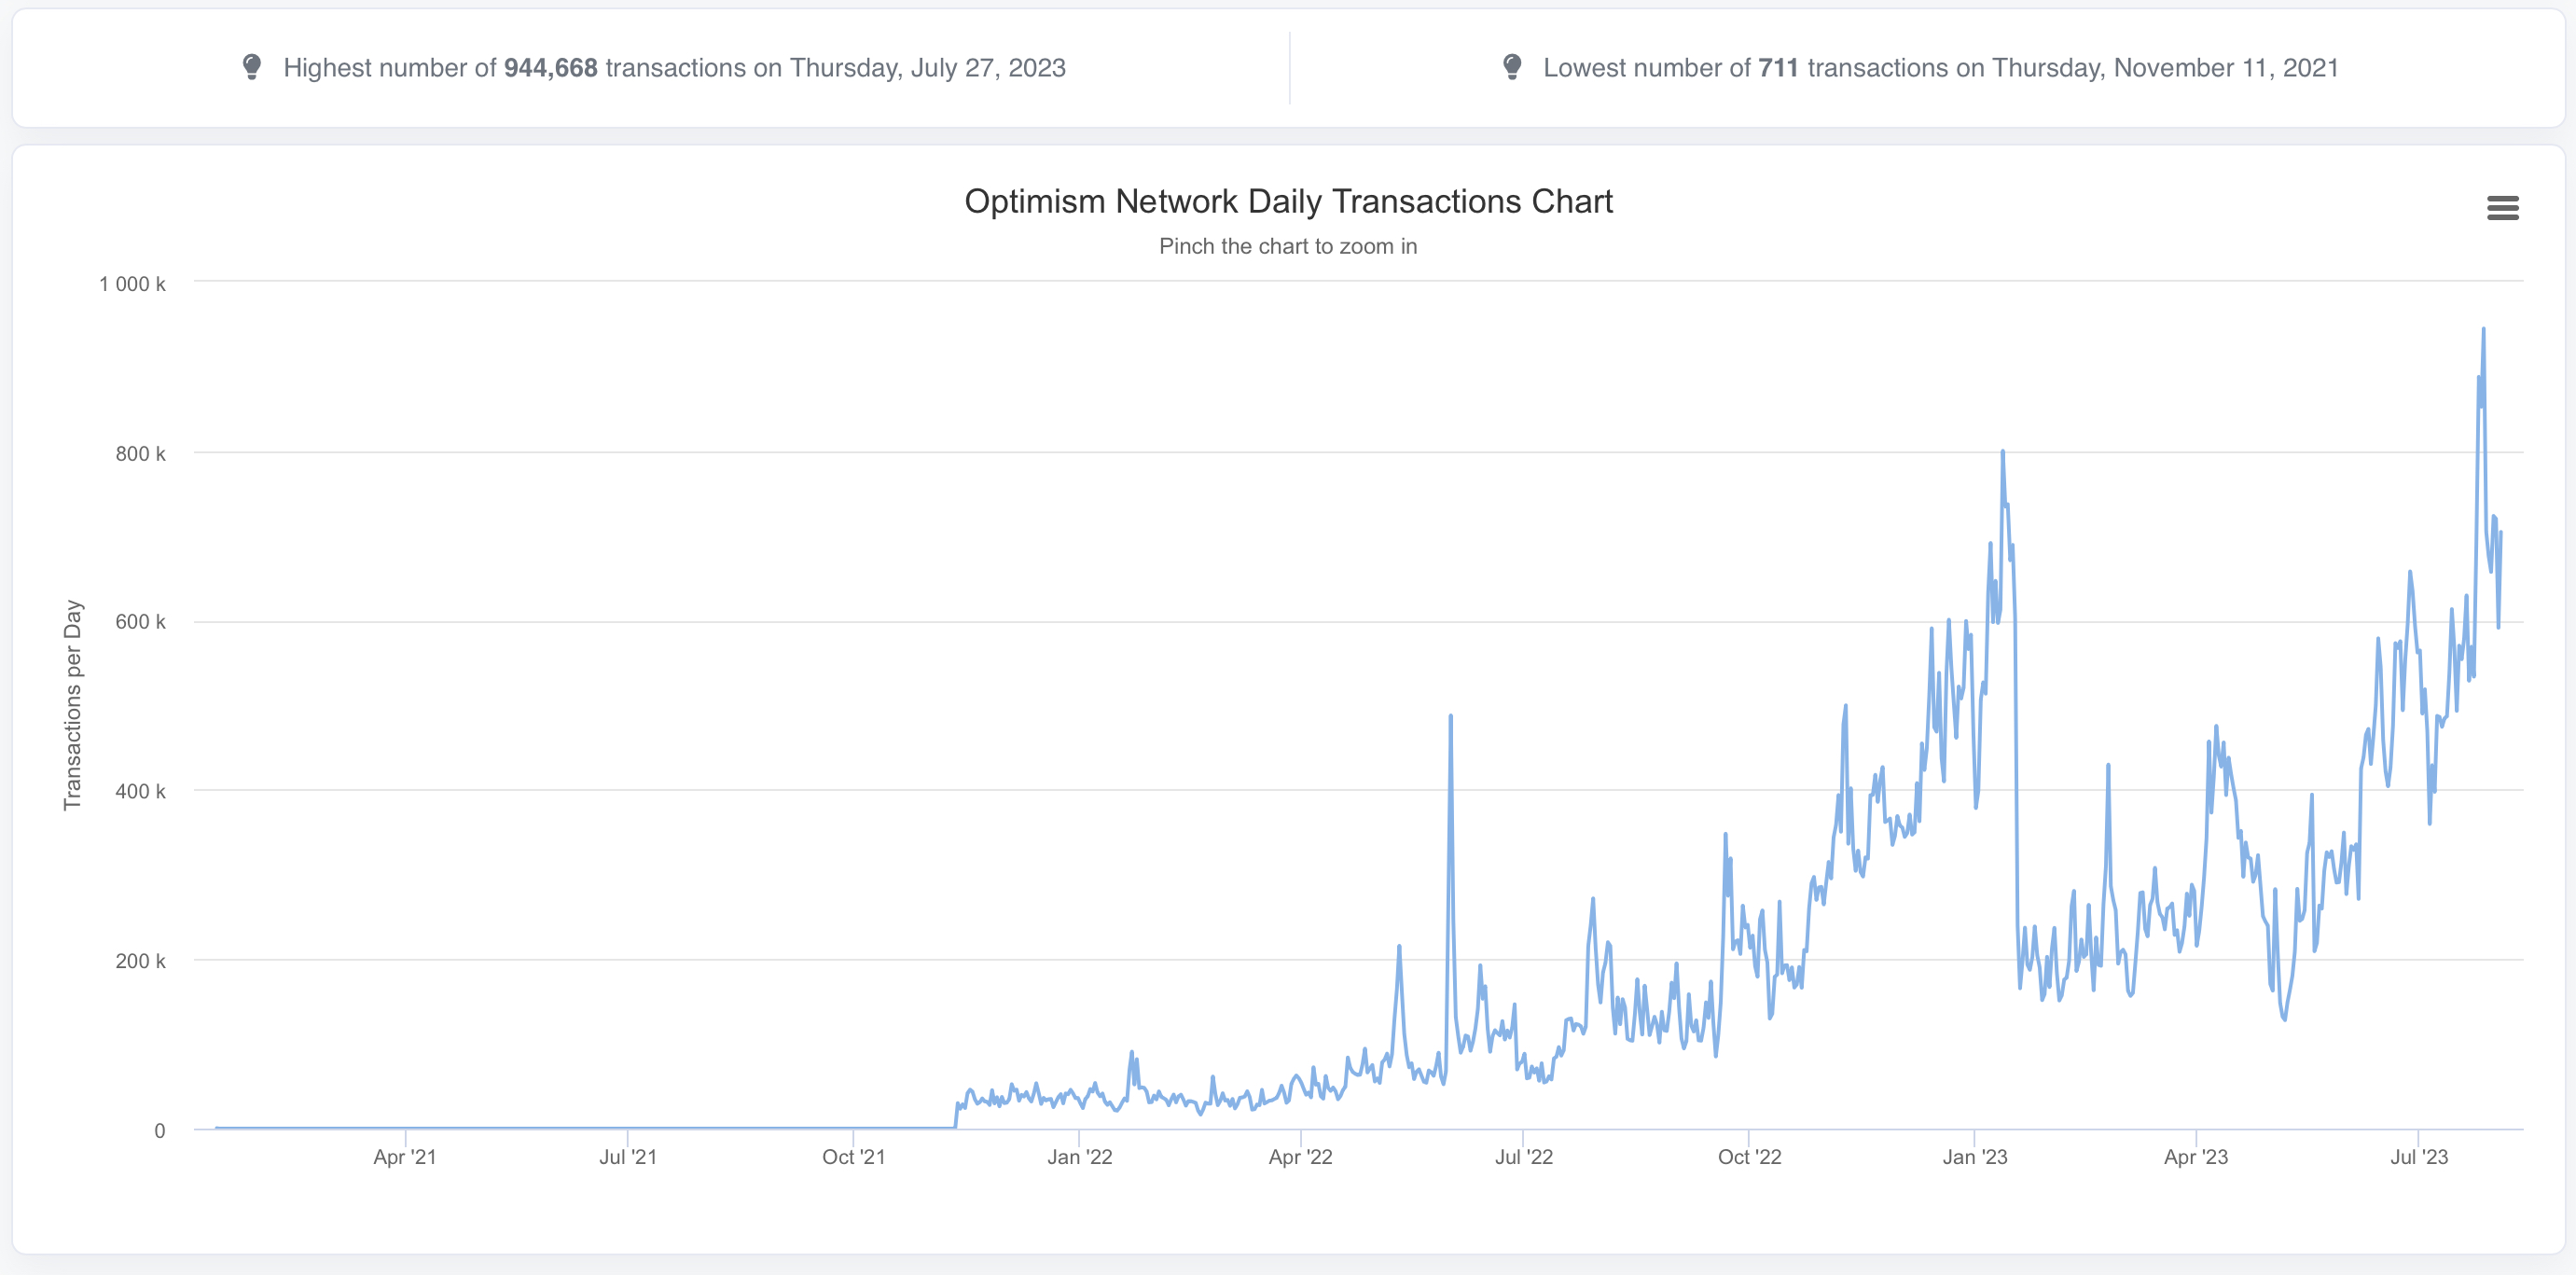Screen dimensions: 2576x1275
Task: Click the bold 711 transactions figure
Action: pos(1778,68)
